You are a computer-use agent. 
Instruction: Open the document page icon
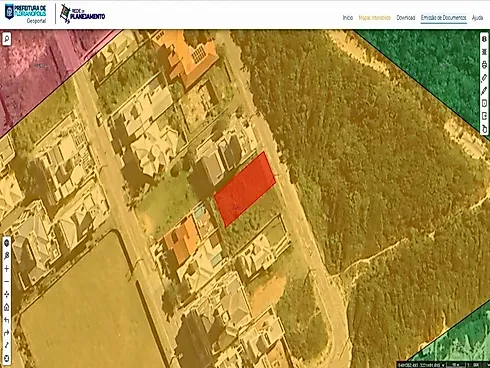tap(484, 103)
